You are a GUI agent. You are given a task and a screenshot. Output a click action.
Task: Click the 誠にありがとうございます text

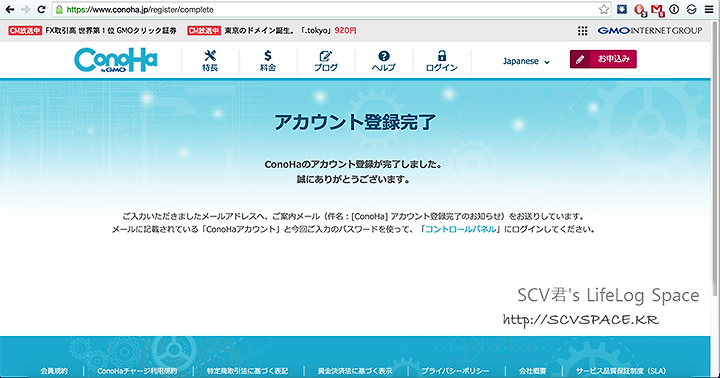coord(353,180)
